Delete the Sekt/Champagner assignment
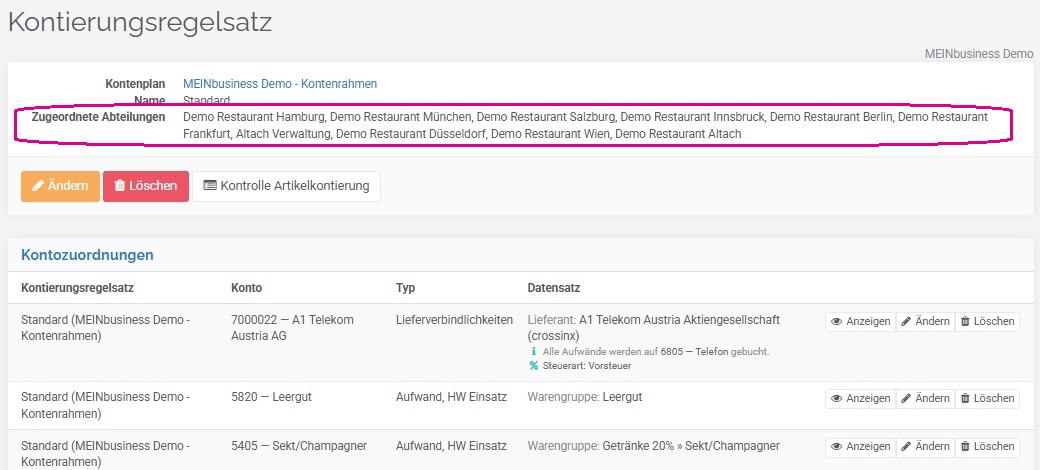The image size is (1040, 470). pos(987,447)
